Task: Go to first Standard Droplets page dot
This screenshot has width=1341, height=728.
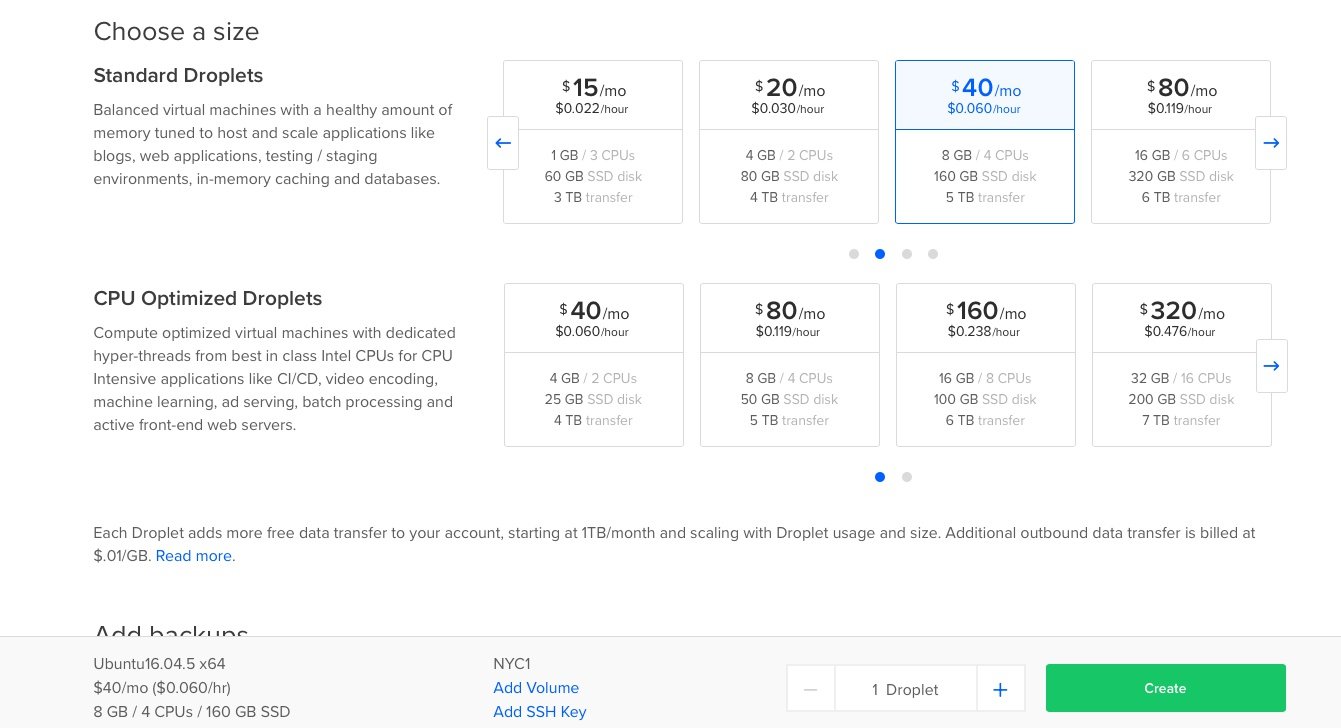Action: (x=854, y=254)
